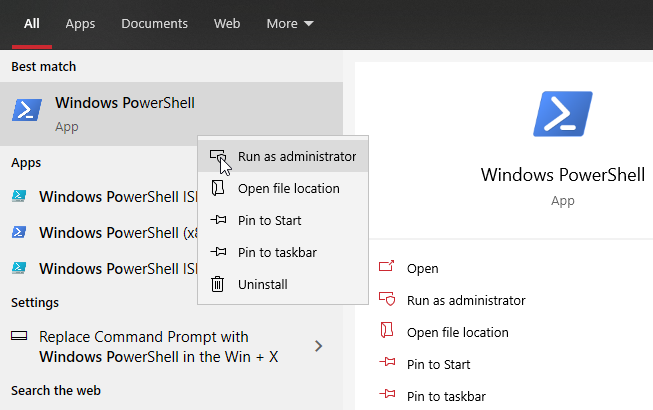Screen dimensions: 653x410
Task: Select Pin to taskbar in the context menu
Action: click(283, 252)
